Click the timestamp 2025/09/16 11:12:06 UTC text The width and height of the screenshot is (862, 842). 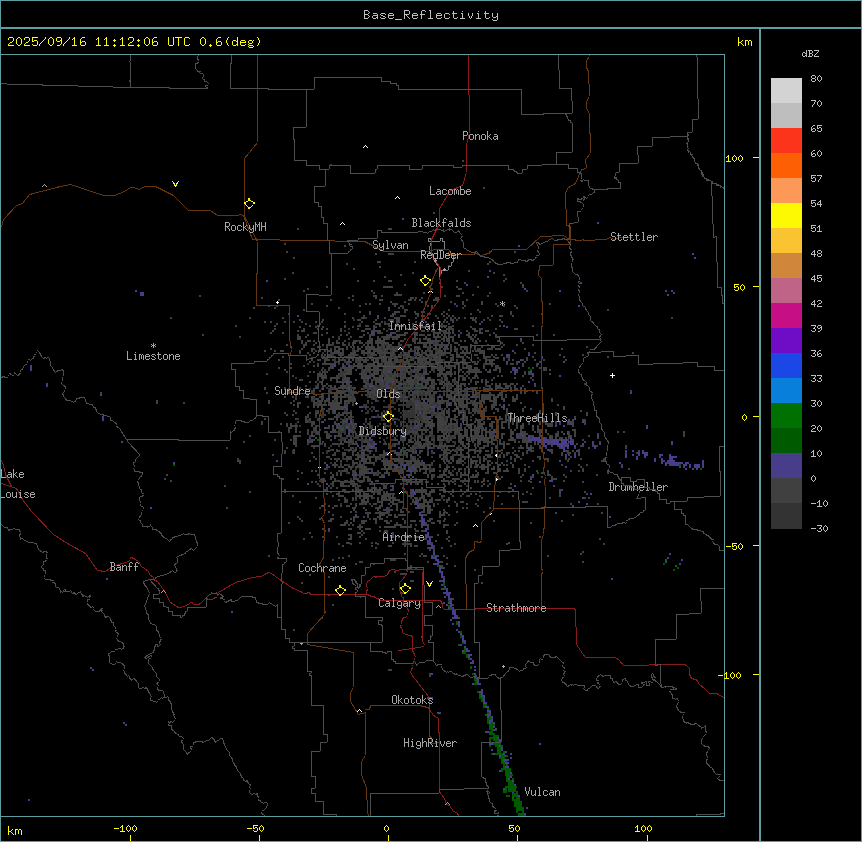(100, 41)
